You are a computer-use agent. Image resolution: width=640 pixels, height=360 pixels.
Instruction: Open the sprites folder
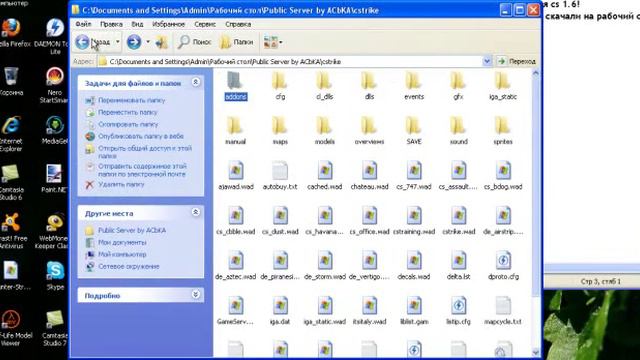(x=503, y=130)
